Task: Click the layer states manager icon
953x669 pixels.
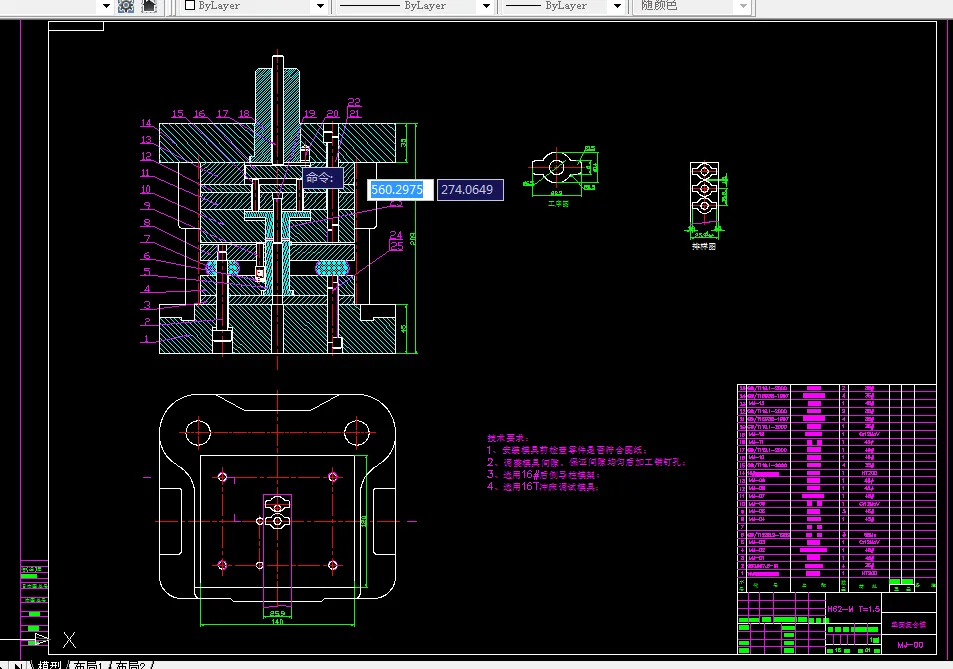Action: [x=126, y=6]
